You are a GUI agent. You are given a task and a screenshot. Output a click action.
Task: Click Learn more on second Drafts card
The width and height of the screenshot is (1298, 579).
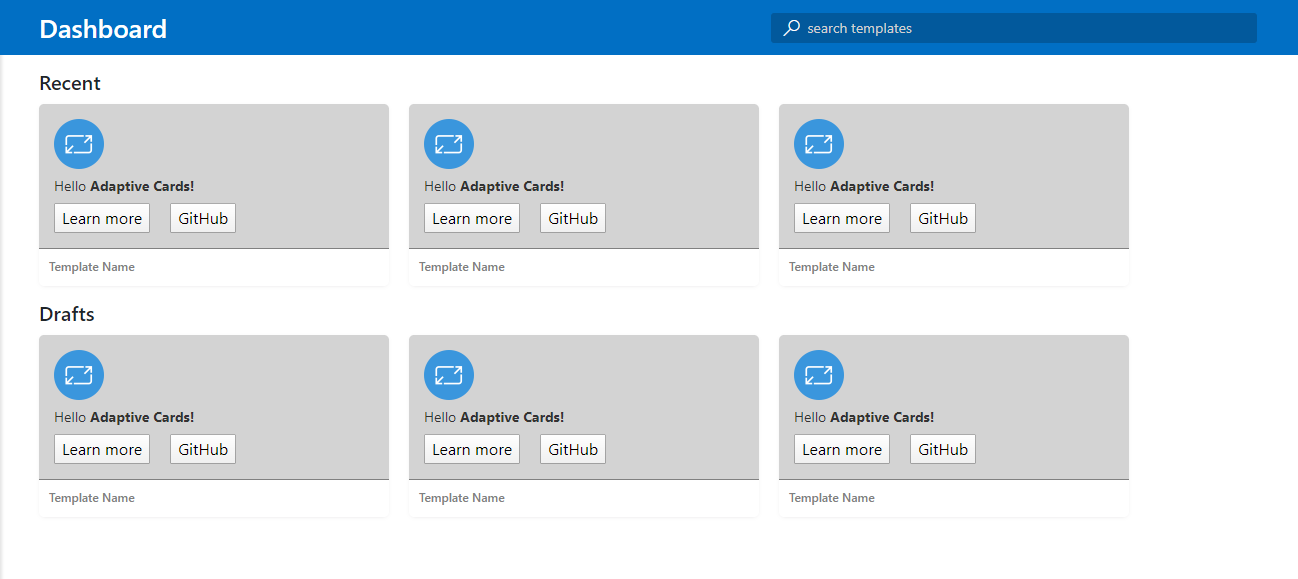coord(472,449)
